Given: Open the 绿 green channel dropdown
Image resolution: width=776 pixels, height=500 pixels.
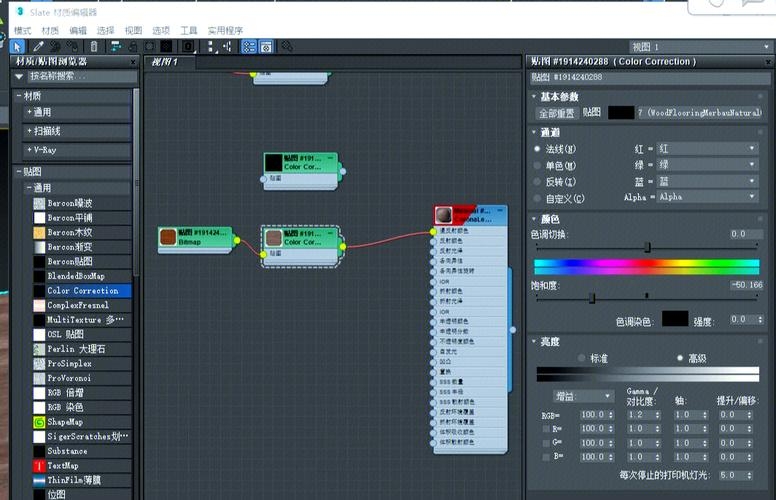Looking at the screenshot, I should pyautogui.click(x=708, y=164).
